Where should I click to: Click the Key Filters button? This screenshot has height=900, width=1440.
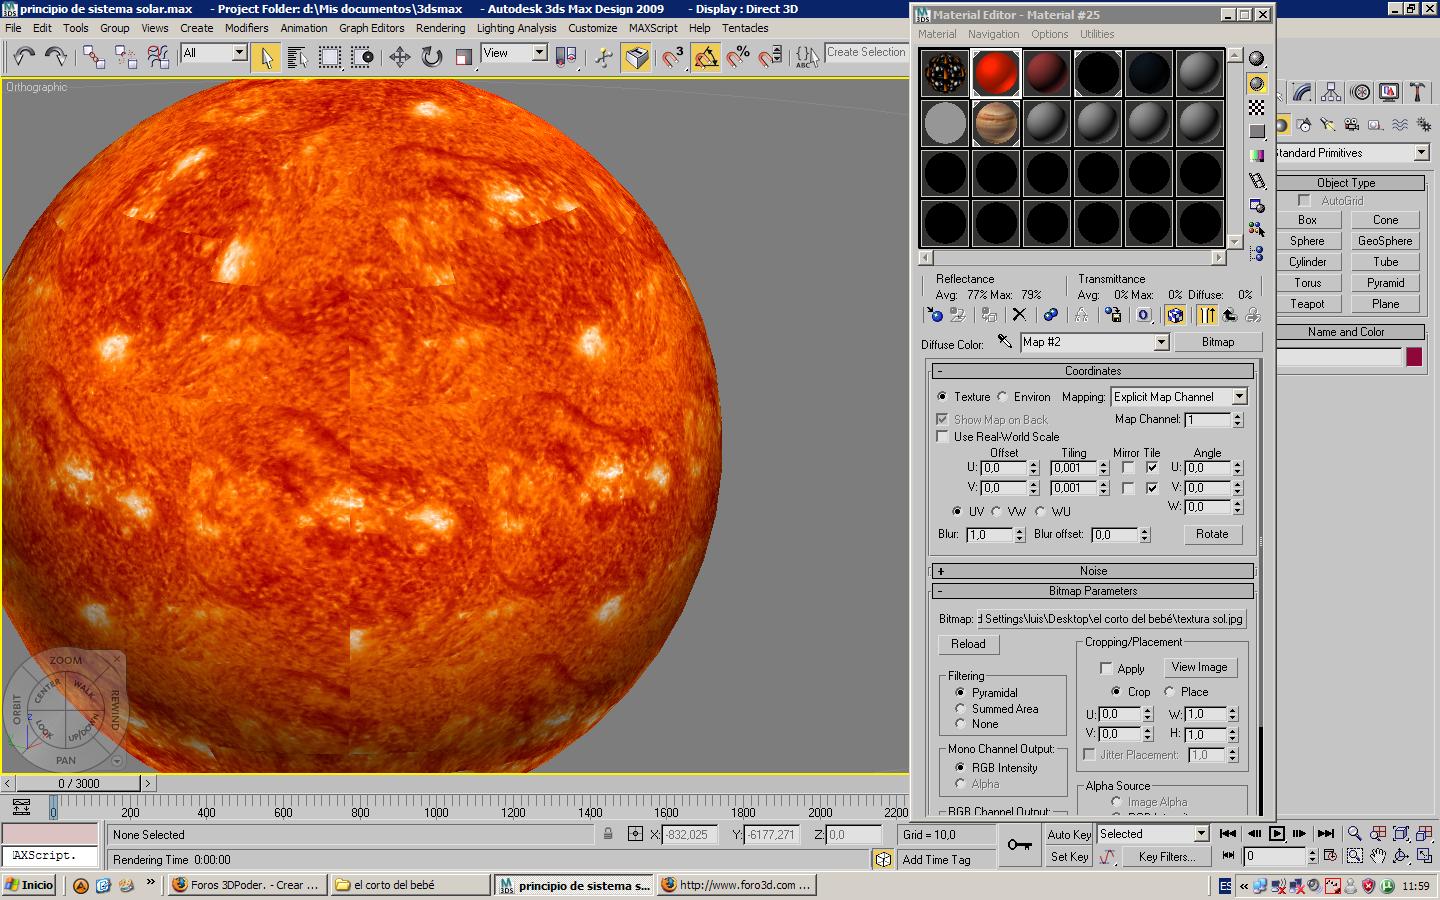[1166, 857]
